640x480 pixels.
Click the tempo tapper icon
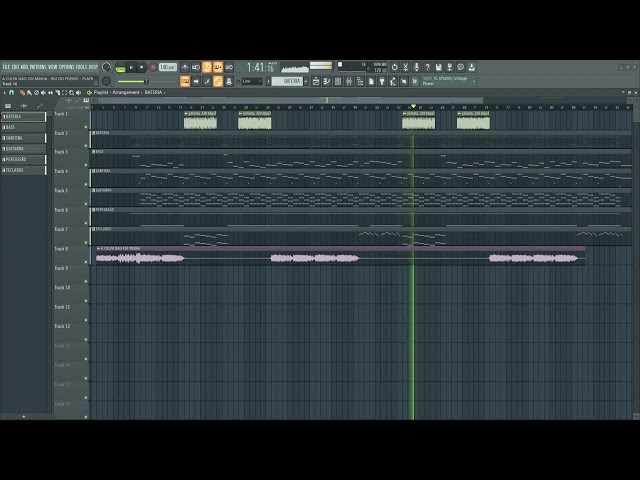[x=393, y=81]
